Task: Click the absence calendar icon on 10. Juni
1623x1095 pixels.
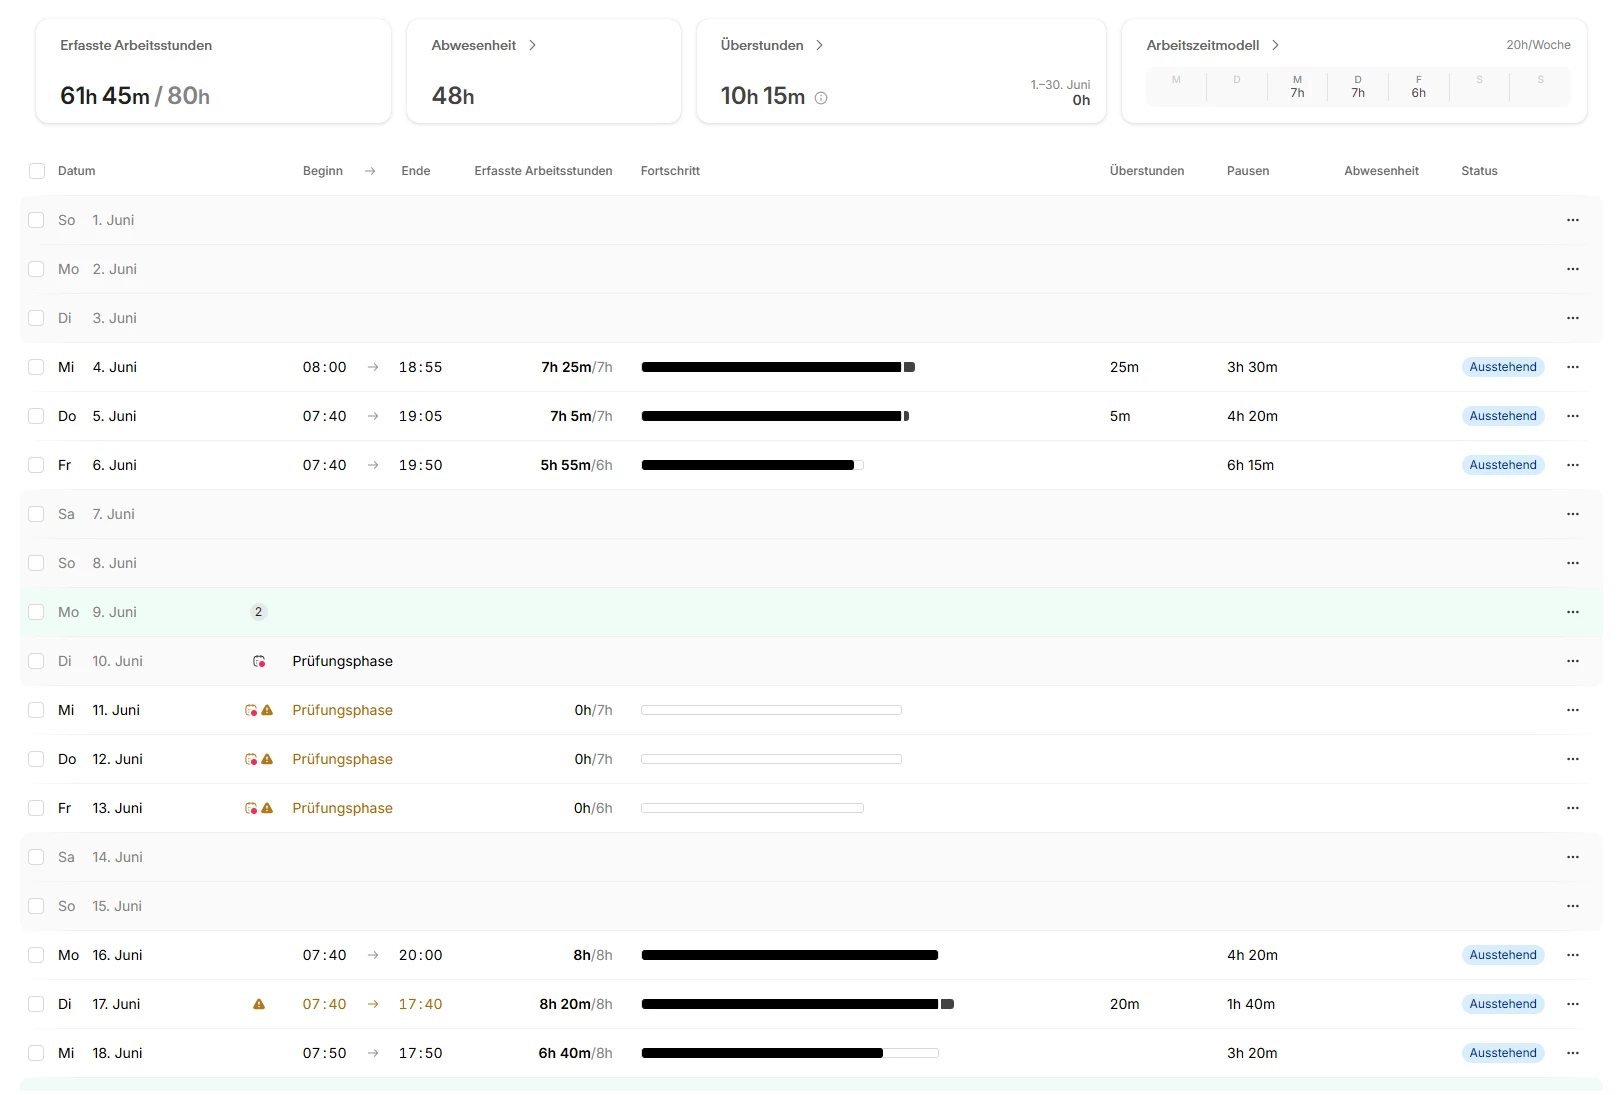Action: (x=259, y=661)
